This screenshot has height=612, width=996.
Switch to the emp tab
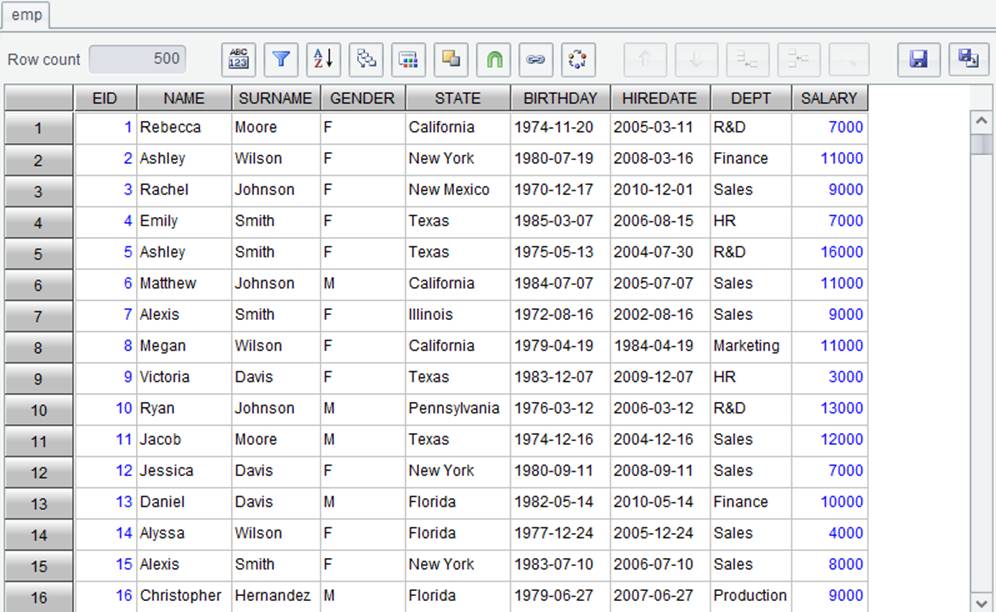(26, 15)
